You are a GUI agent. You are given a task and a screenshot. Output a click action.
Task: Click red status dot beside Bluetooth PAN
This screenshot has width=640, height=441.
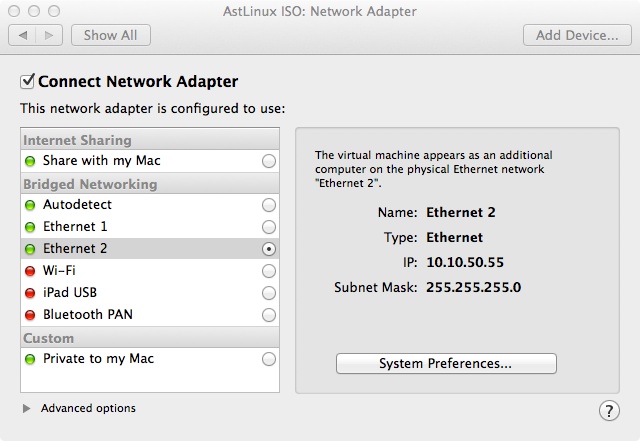coord(30,315)
